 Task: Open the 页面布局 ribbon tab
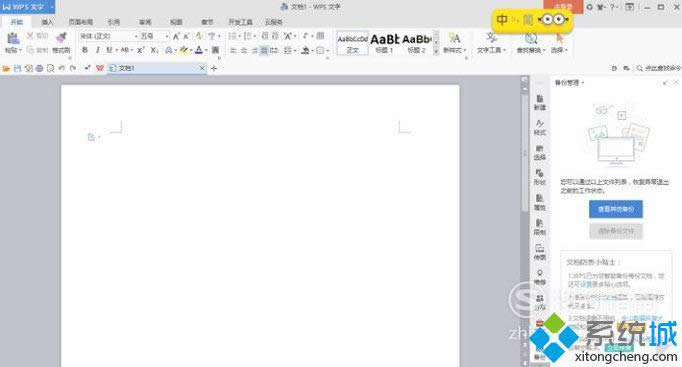80,22
